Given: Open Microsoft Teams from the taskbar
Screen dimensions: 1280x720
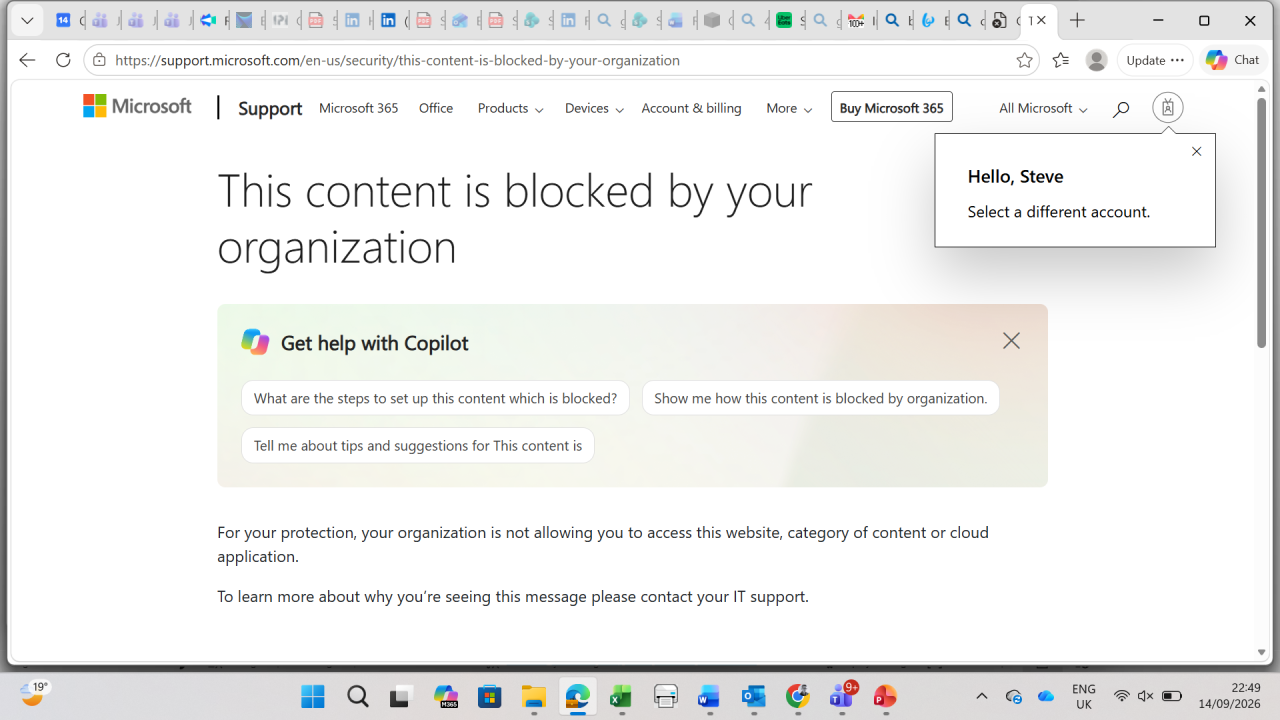Looking at the screenshot, I should click(x=841, y=696).
